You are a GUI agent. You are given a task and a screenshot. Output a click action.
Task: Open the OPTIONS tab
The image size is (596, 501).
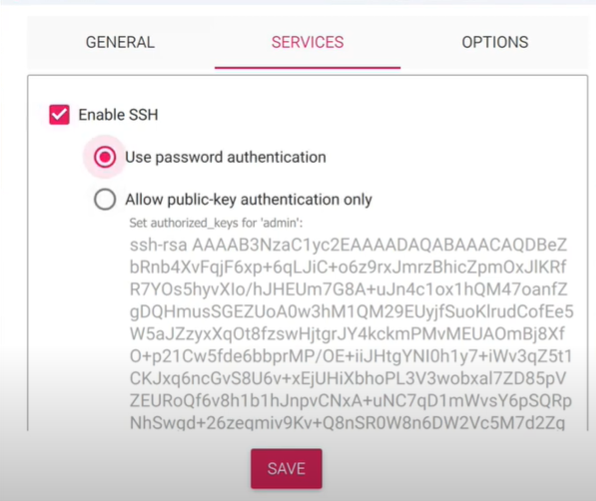tap(495, 42)
